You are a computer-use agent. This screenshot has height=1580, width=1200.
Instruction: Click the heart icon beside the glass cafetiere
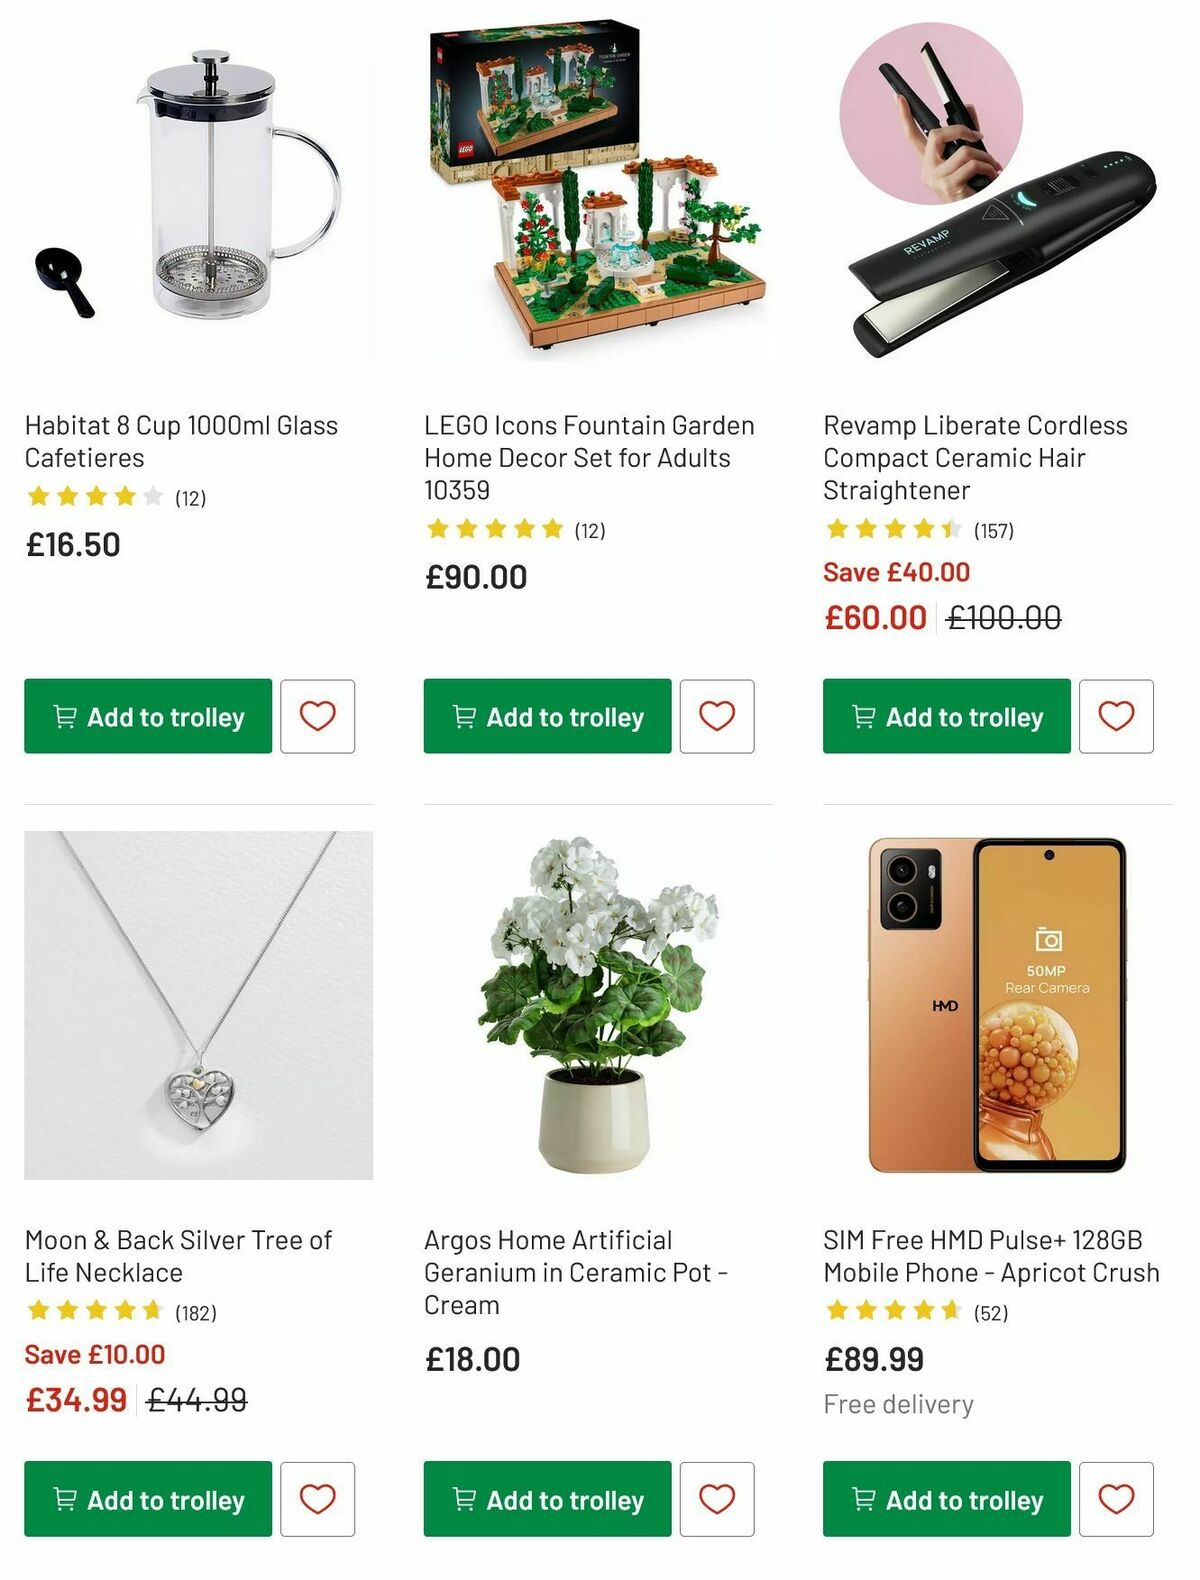point(318,715)
